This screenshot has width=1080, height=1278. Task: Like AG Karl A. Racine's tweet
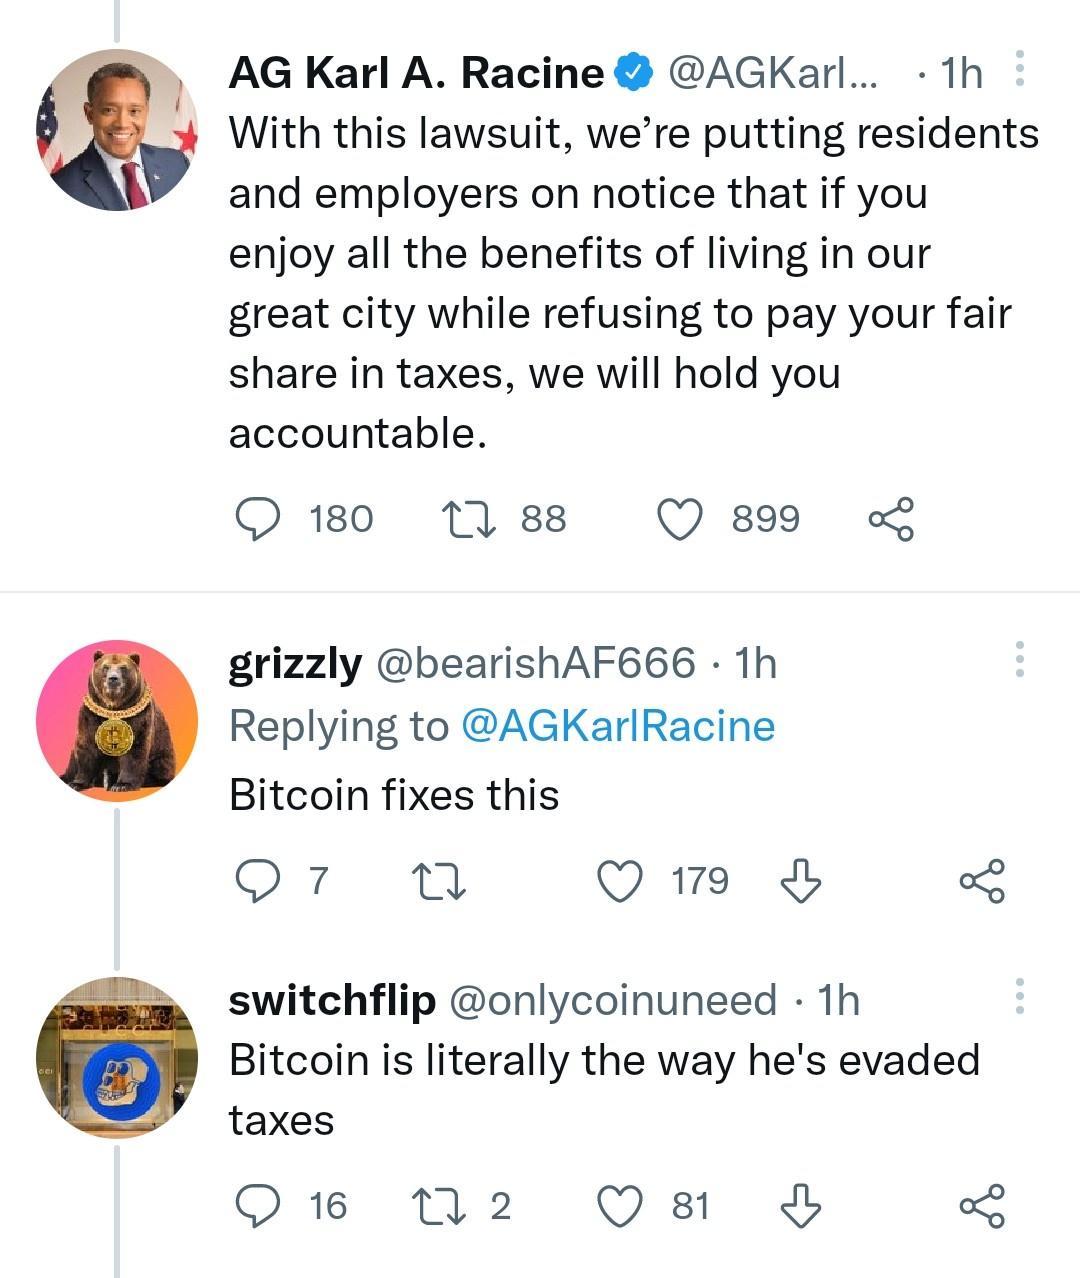tap(682, 518)
